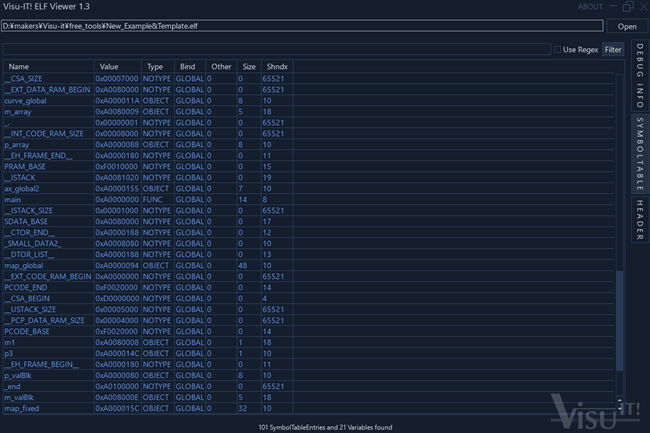Viewport: 650px width, 433px height.
Task: Click value 0xD0000000 of __CSA_BEGIN
Action: pyautogui.click(x=117, y=298)
